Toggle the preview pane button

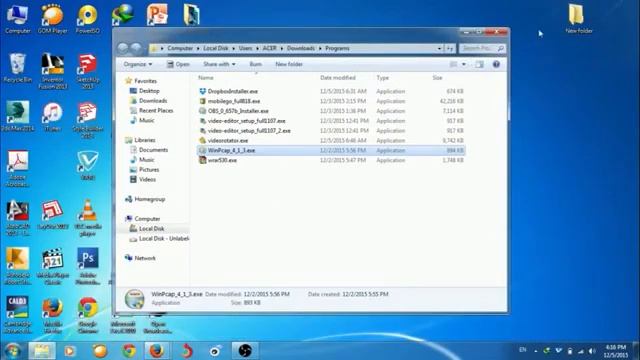[x=479, y=64]
